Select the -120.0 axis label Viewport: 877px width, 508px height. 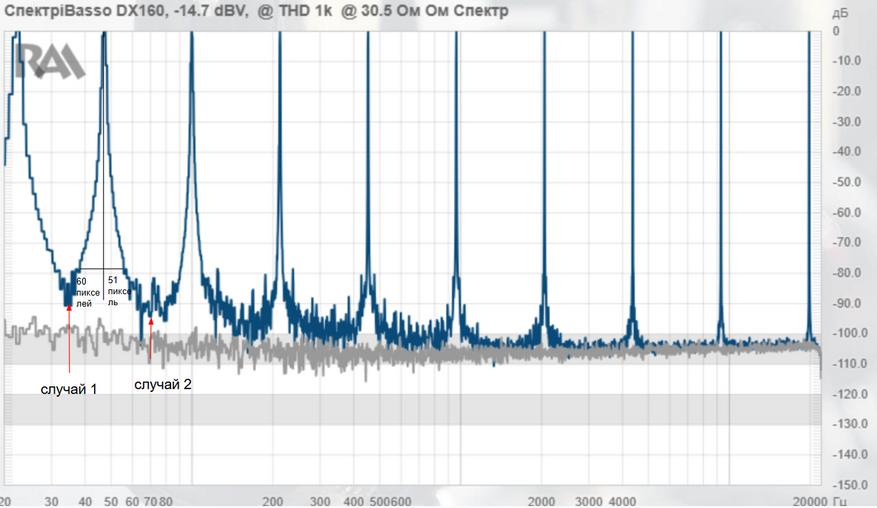(849, 394)
